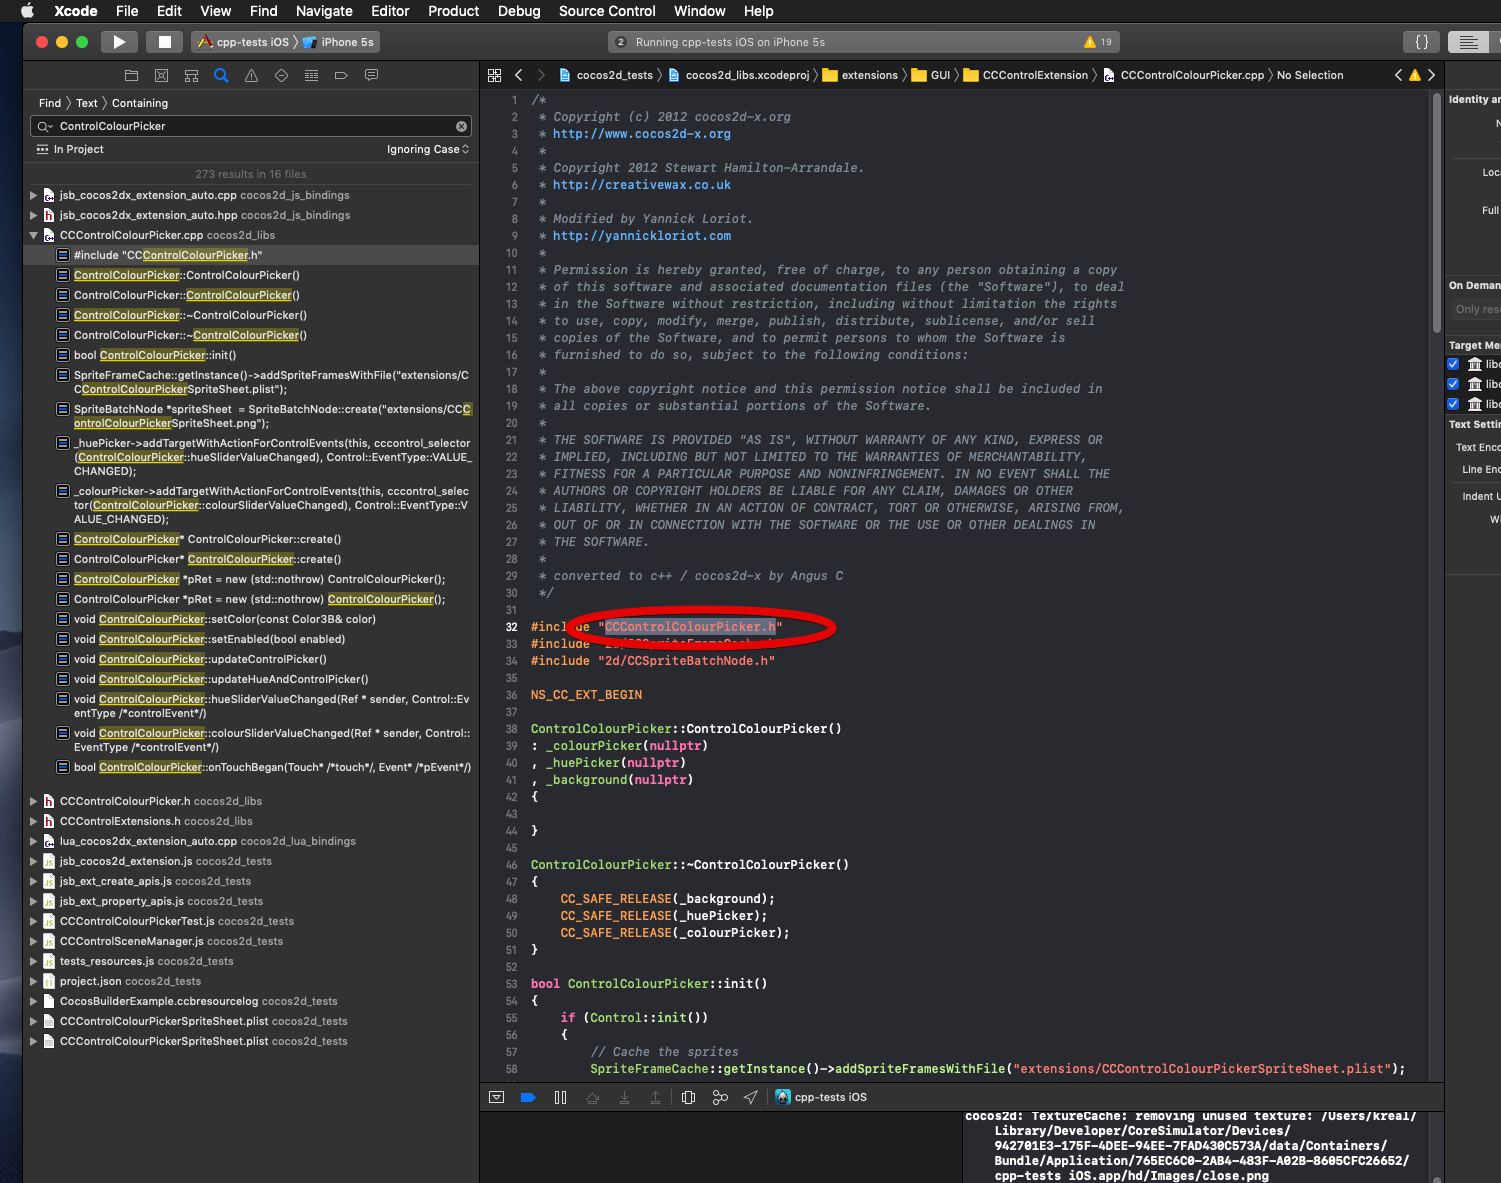Open the Product menu
Viewport: 1501px width, 1183px height.
[x=453, y=11]
